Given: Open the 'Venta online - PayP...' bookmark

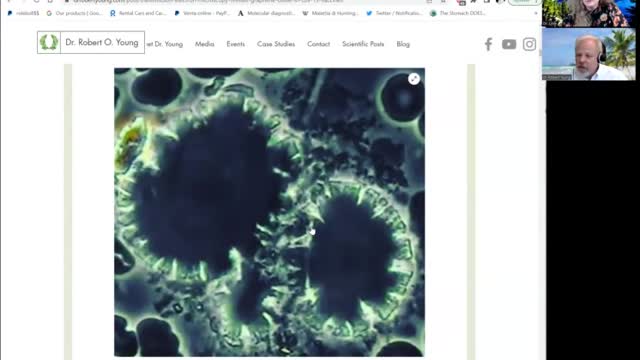Looking at the screenshot, I should click(x=202, y=13).
